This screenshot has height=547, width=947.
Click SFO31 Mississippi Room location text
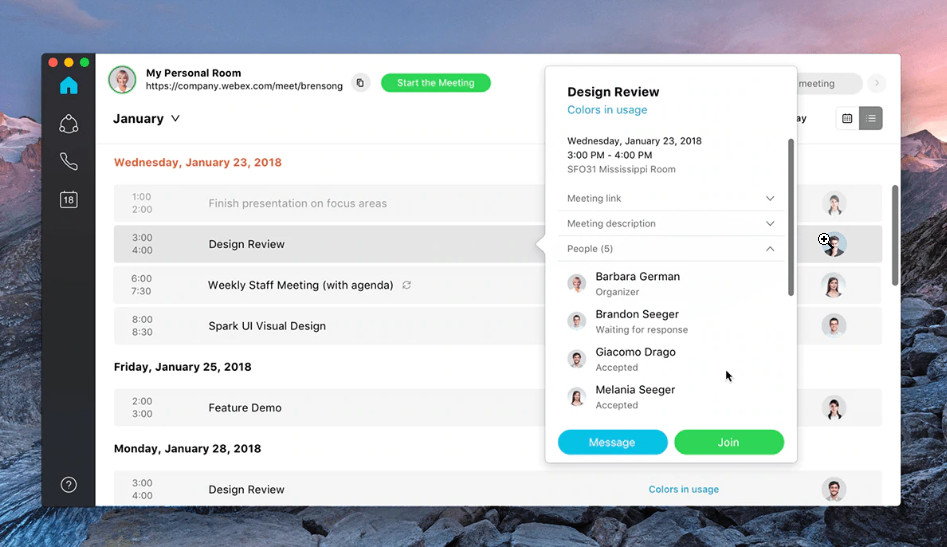click(x=621, y=170)
